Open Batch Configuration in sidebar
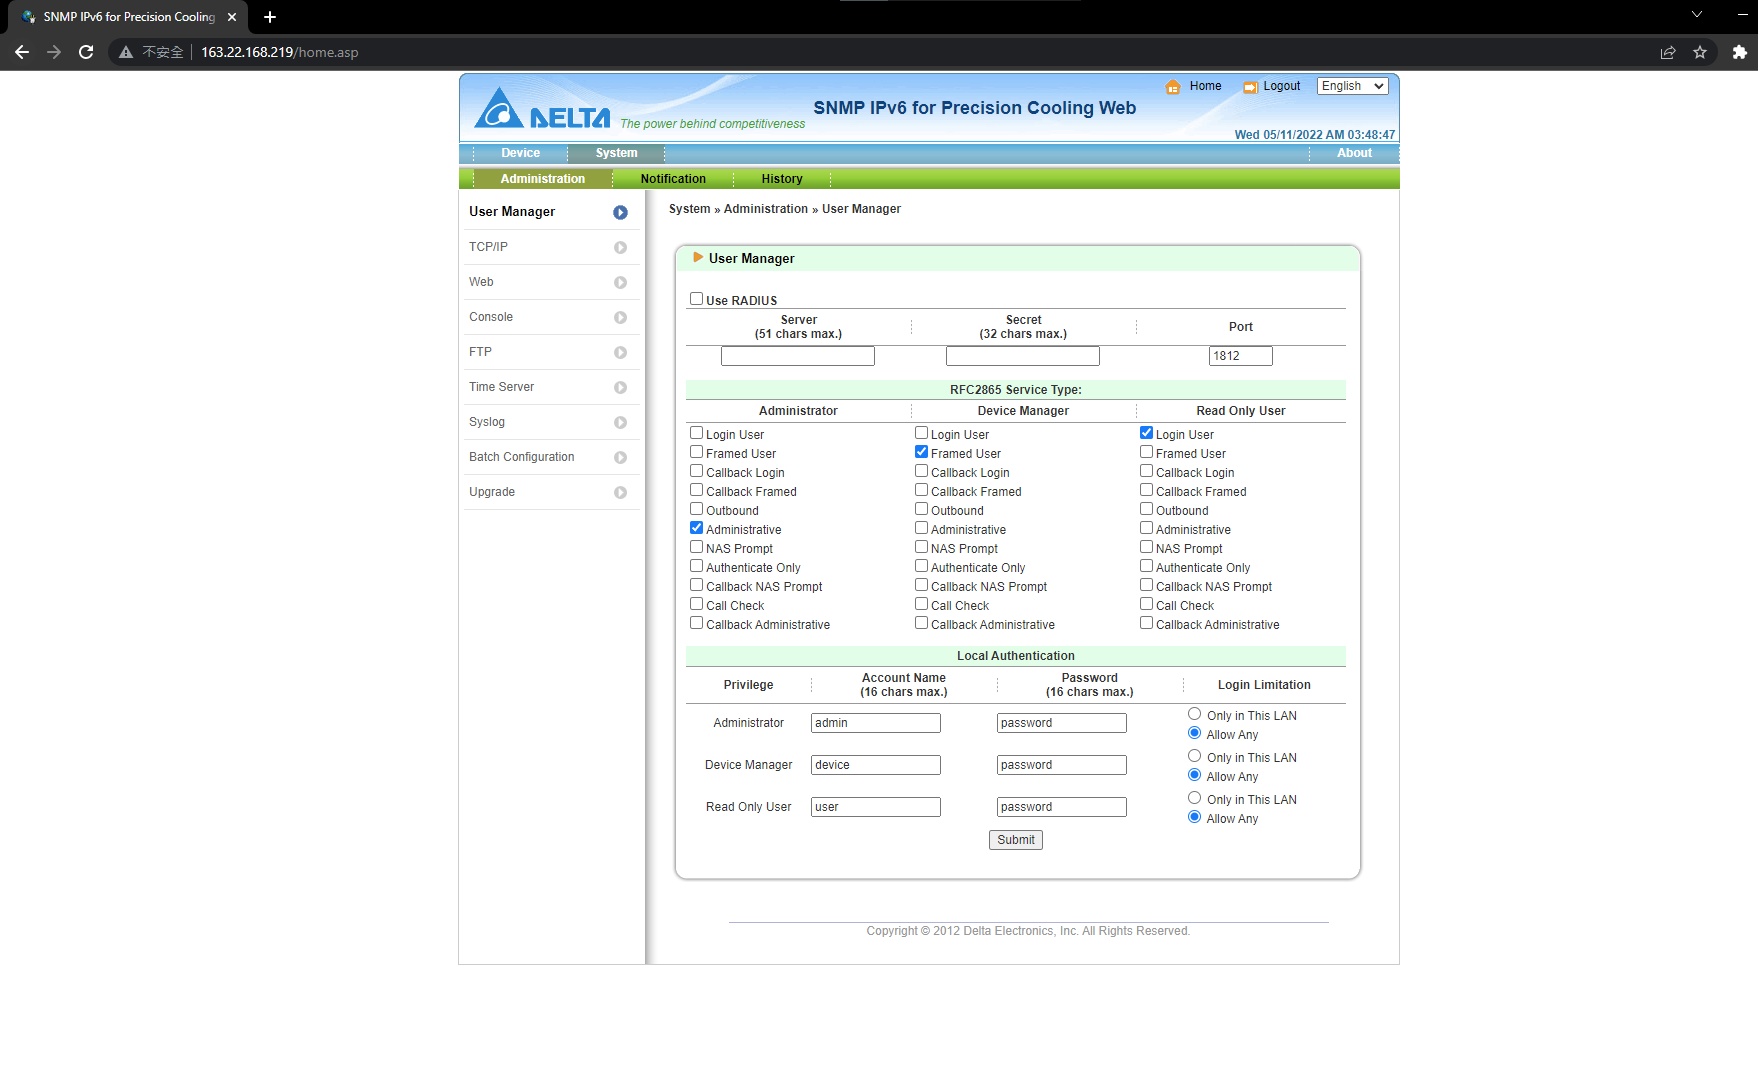Screen dimensions: 1758x1078 (x=521, y=457)
